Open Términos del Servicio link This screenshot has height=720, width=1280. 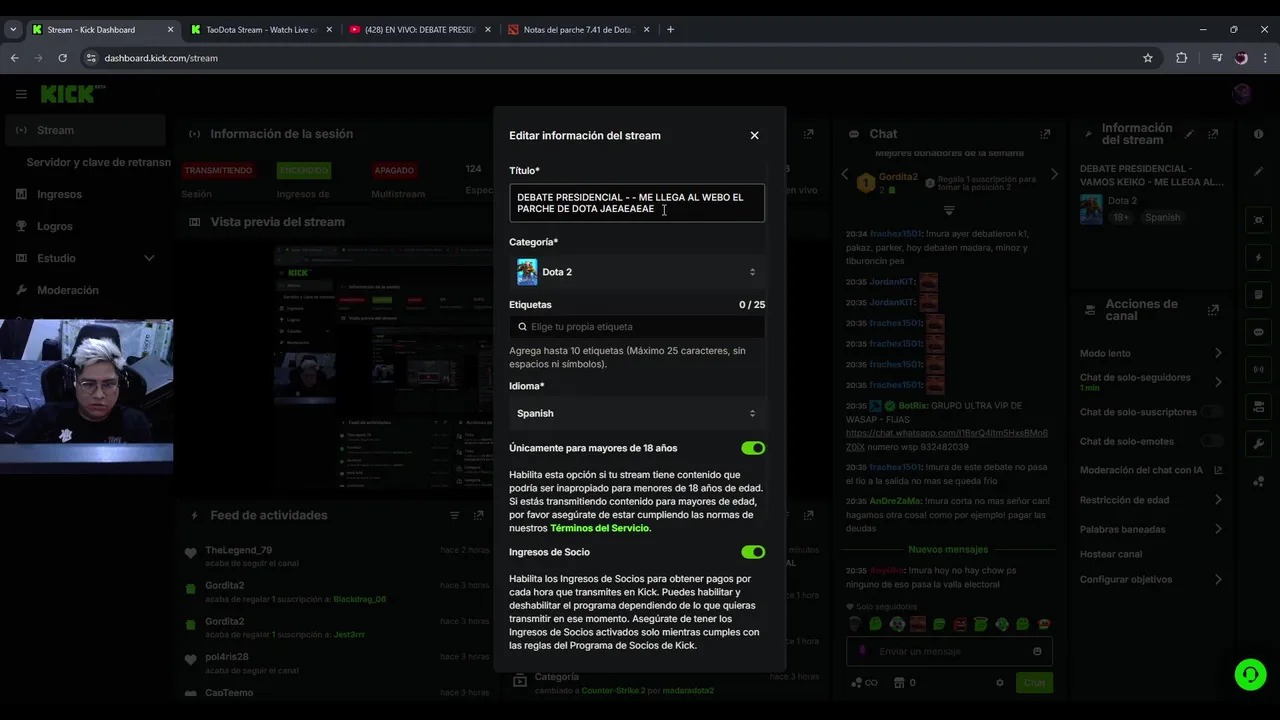click(600, 528)
